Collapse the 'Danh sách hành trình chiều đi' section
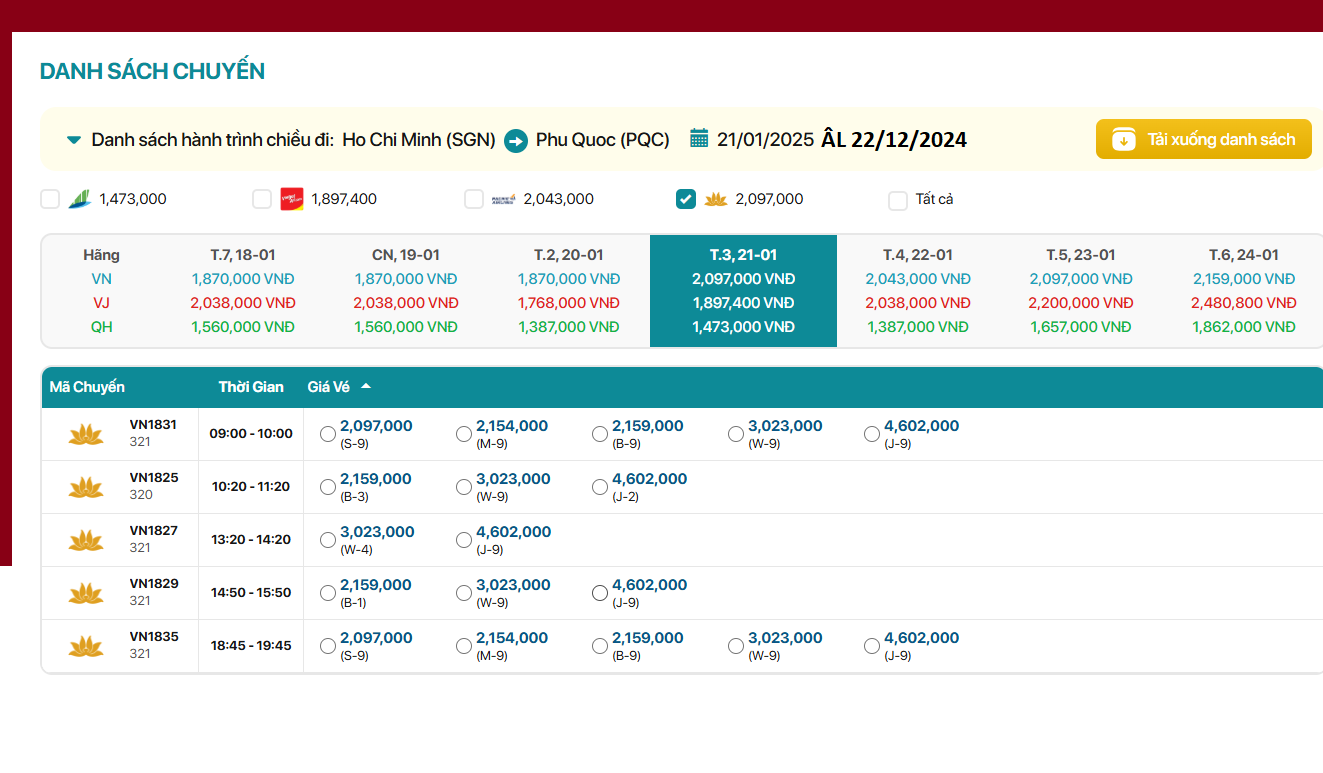Image resolution: width=1323 pixels, height=773 pixels. click(74, 140)
